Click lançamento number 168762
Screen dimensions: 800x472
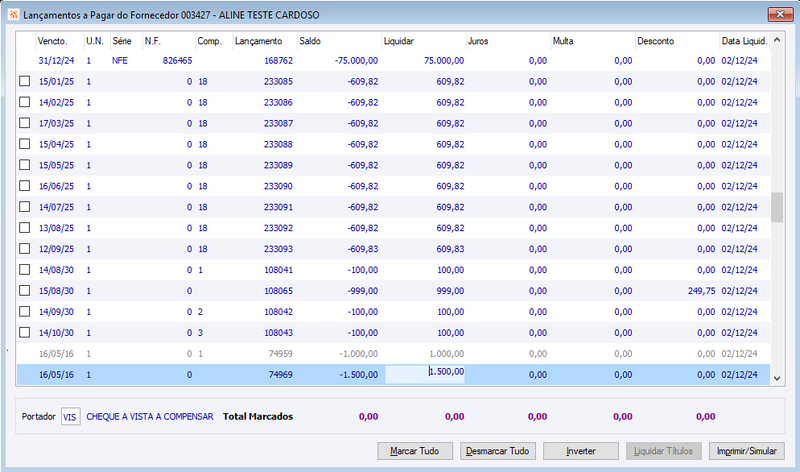(279, 60)
